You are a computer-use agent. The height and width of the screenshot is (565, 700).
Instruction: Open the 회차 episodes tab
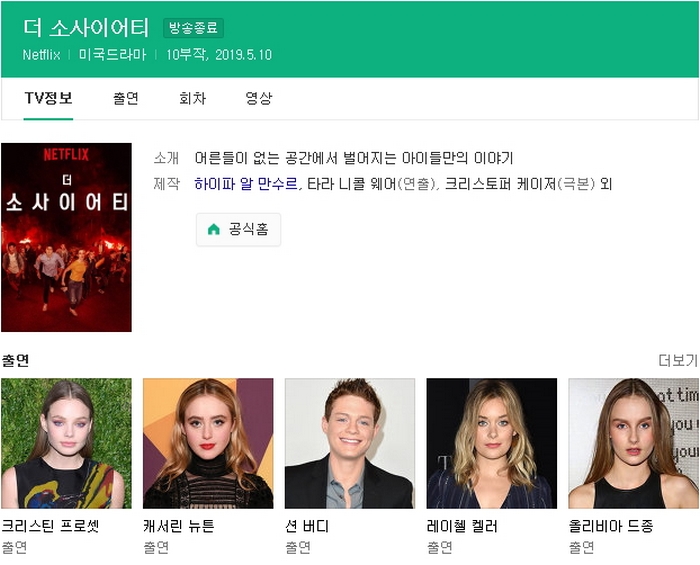pyautogui.click(x=192, y=98)
